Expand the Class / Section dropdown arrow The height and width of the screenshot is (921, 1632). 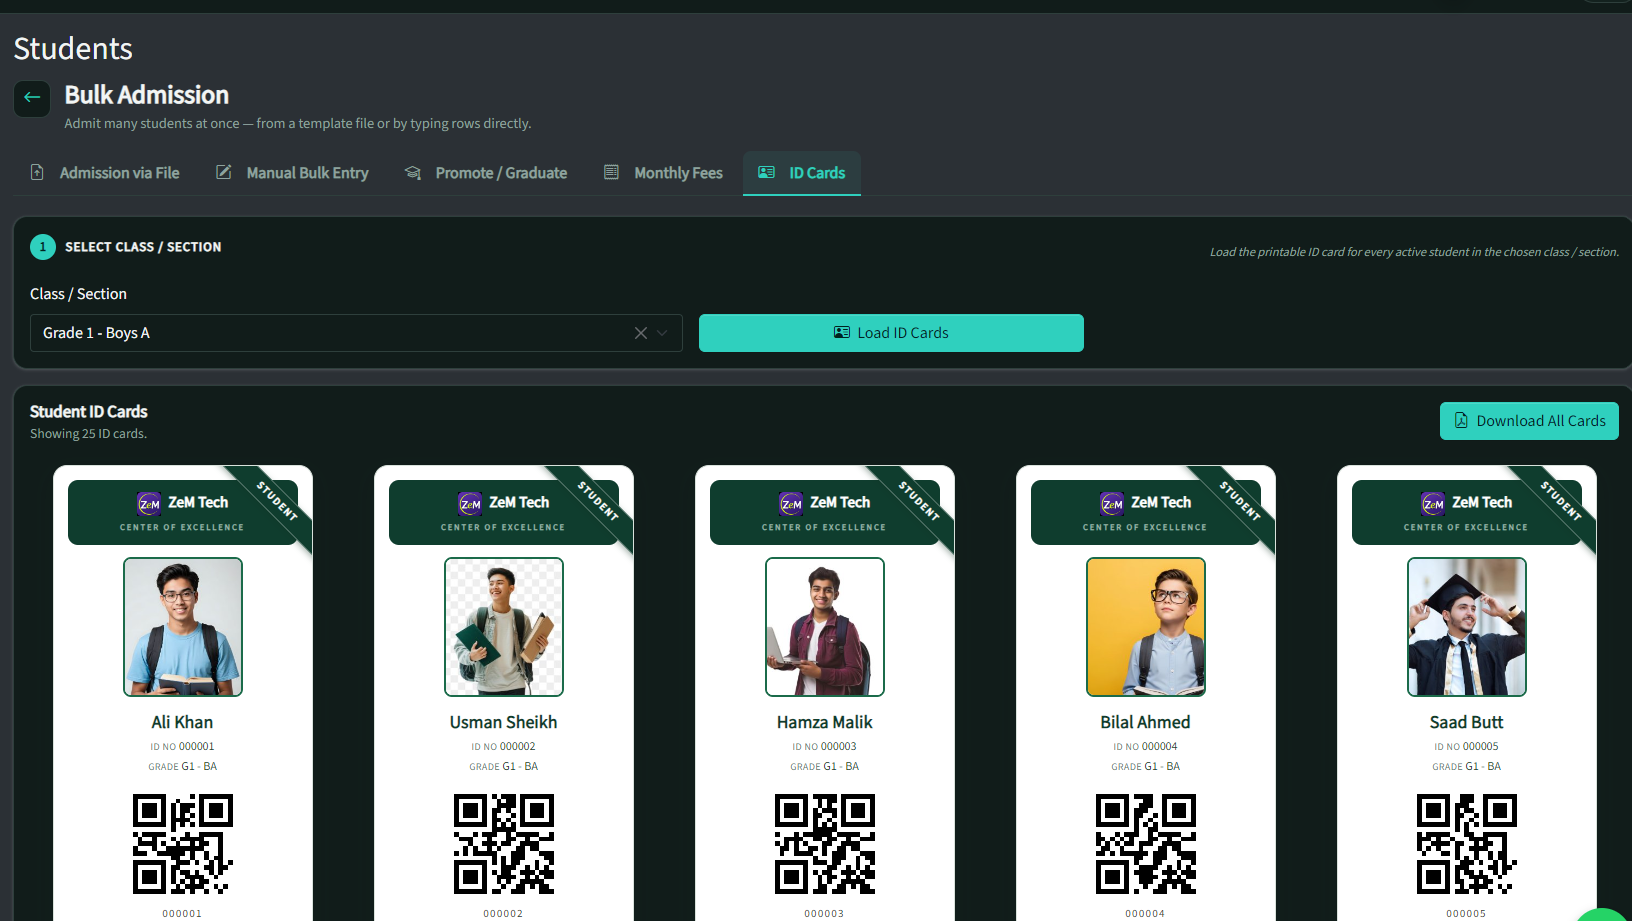point(662,333)
